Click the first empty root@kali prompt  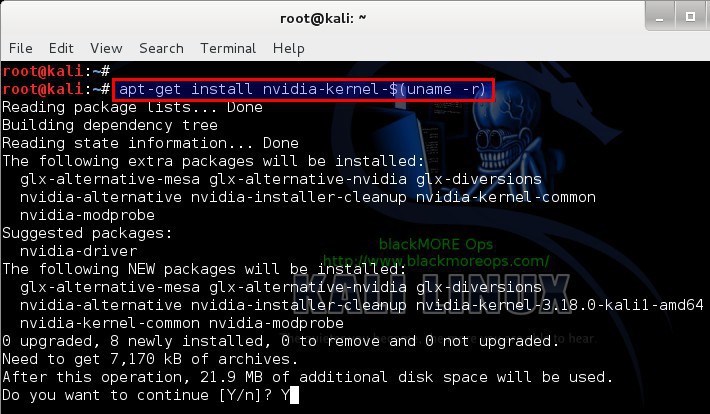[x=56, y=71]
